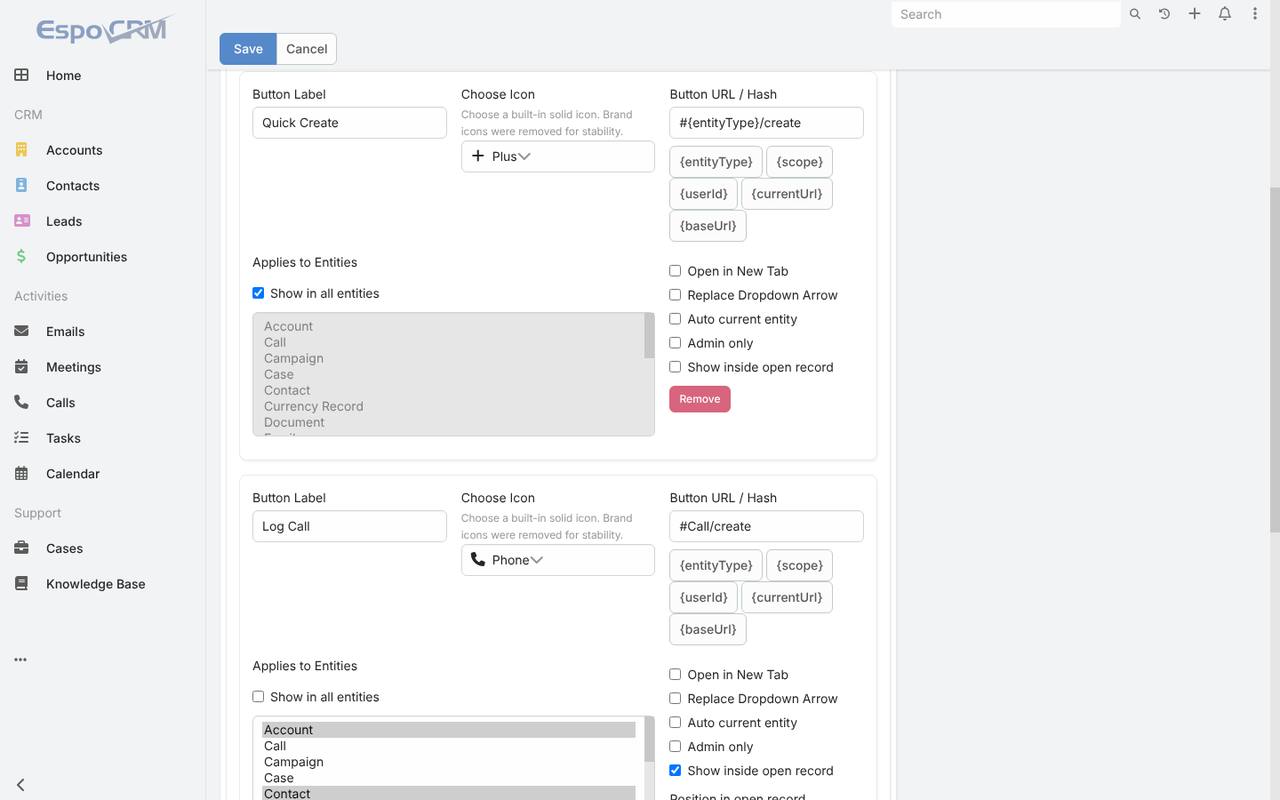Go to Knowledge Base menu item
1280x800 pixels.
95,584
